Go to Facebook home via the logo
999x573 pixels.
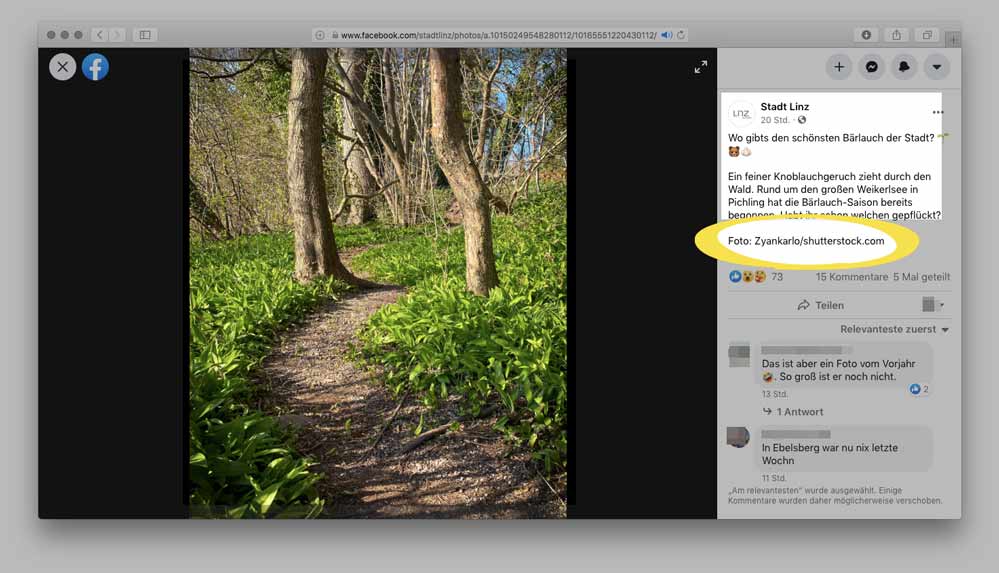click(95, 67)
